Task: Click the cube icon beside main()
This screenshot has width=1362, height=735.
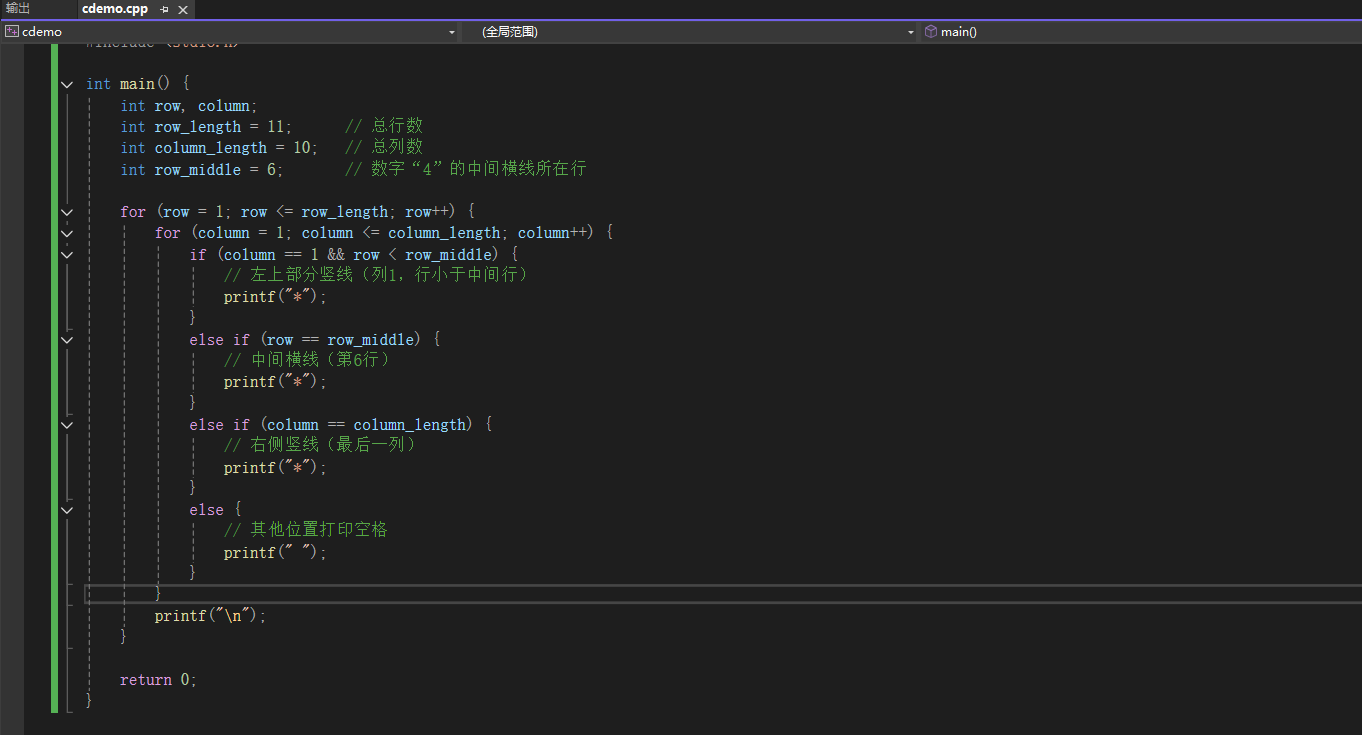Action: (931, 31)
